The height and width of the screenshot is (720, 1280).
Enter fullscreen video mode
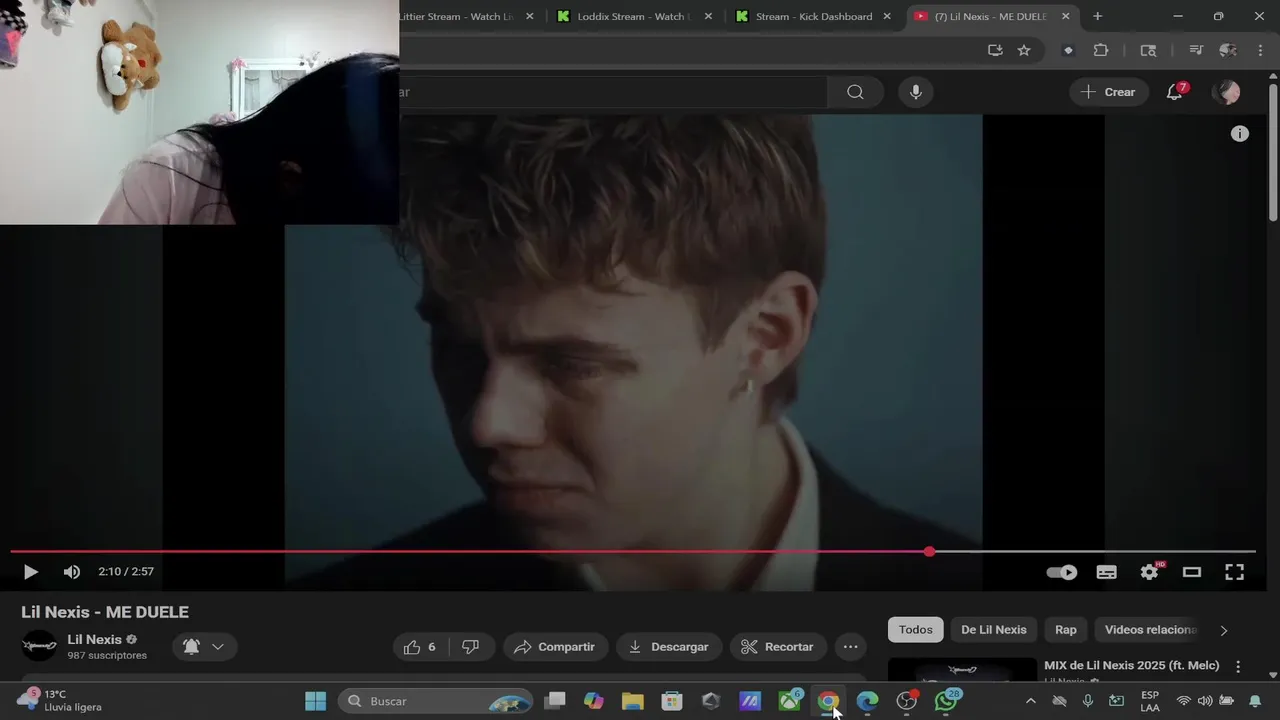(x=1235, y=572)
